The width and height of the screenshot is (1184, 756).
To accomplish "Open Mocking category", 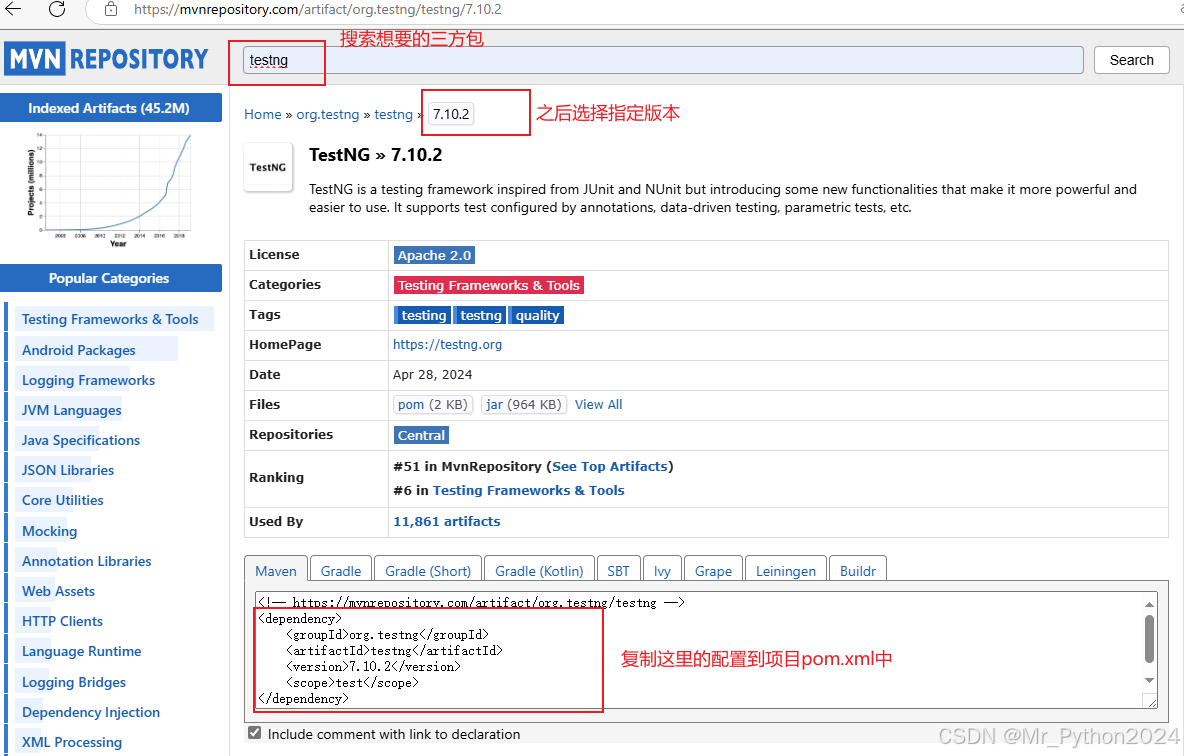I will pyautogui.click(x=49, y=532).
